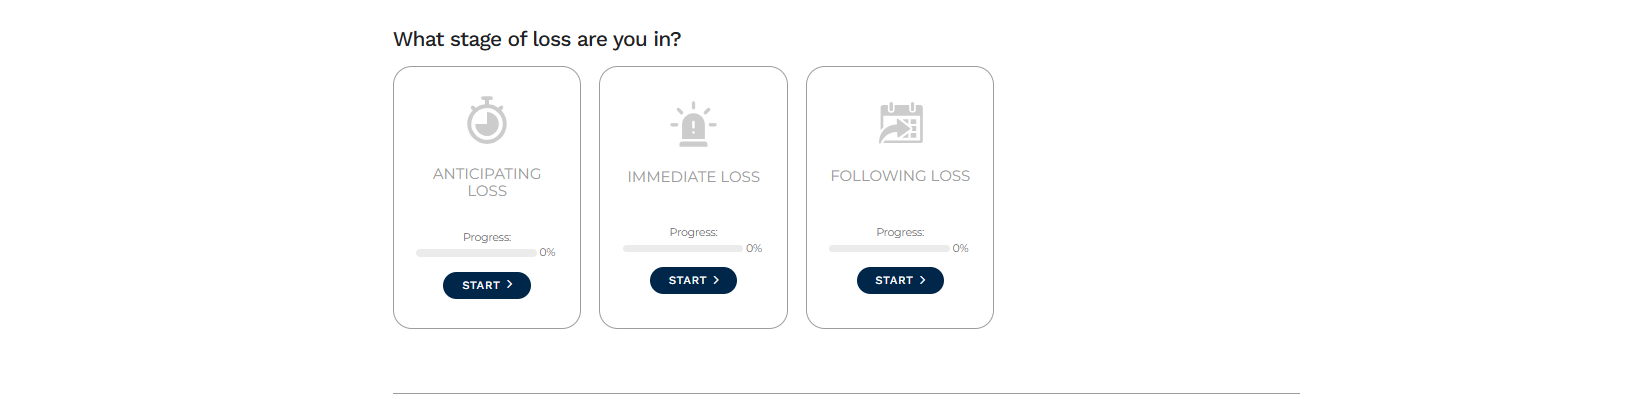Screen dimensions: 1630x399
Task: Select the Immediate Loss title text
Action: click(693, 177)
